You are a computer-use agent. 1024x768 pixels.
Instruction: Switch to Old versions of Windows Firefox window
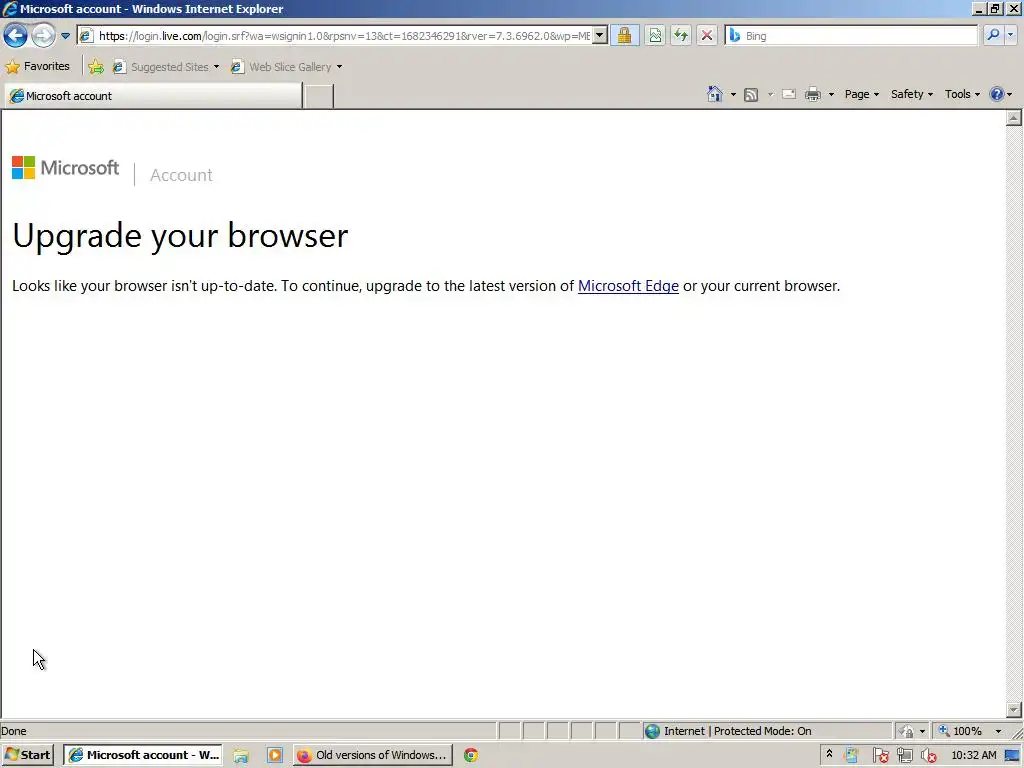(372, 755)
